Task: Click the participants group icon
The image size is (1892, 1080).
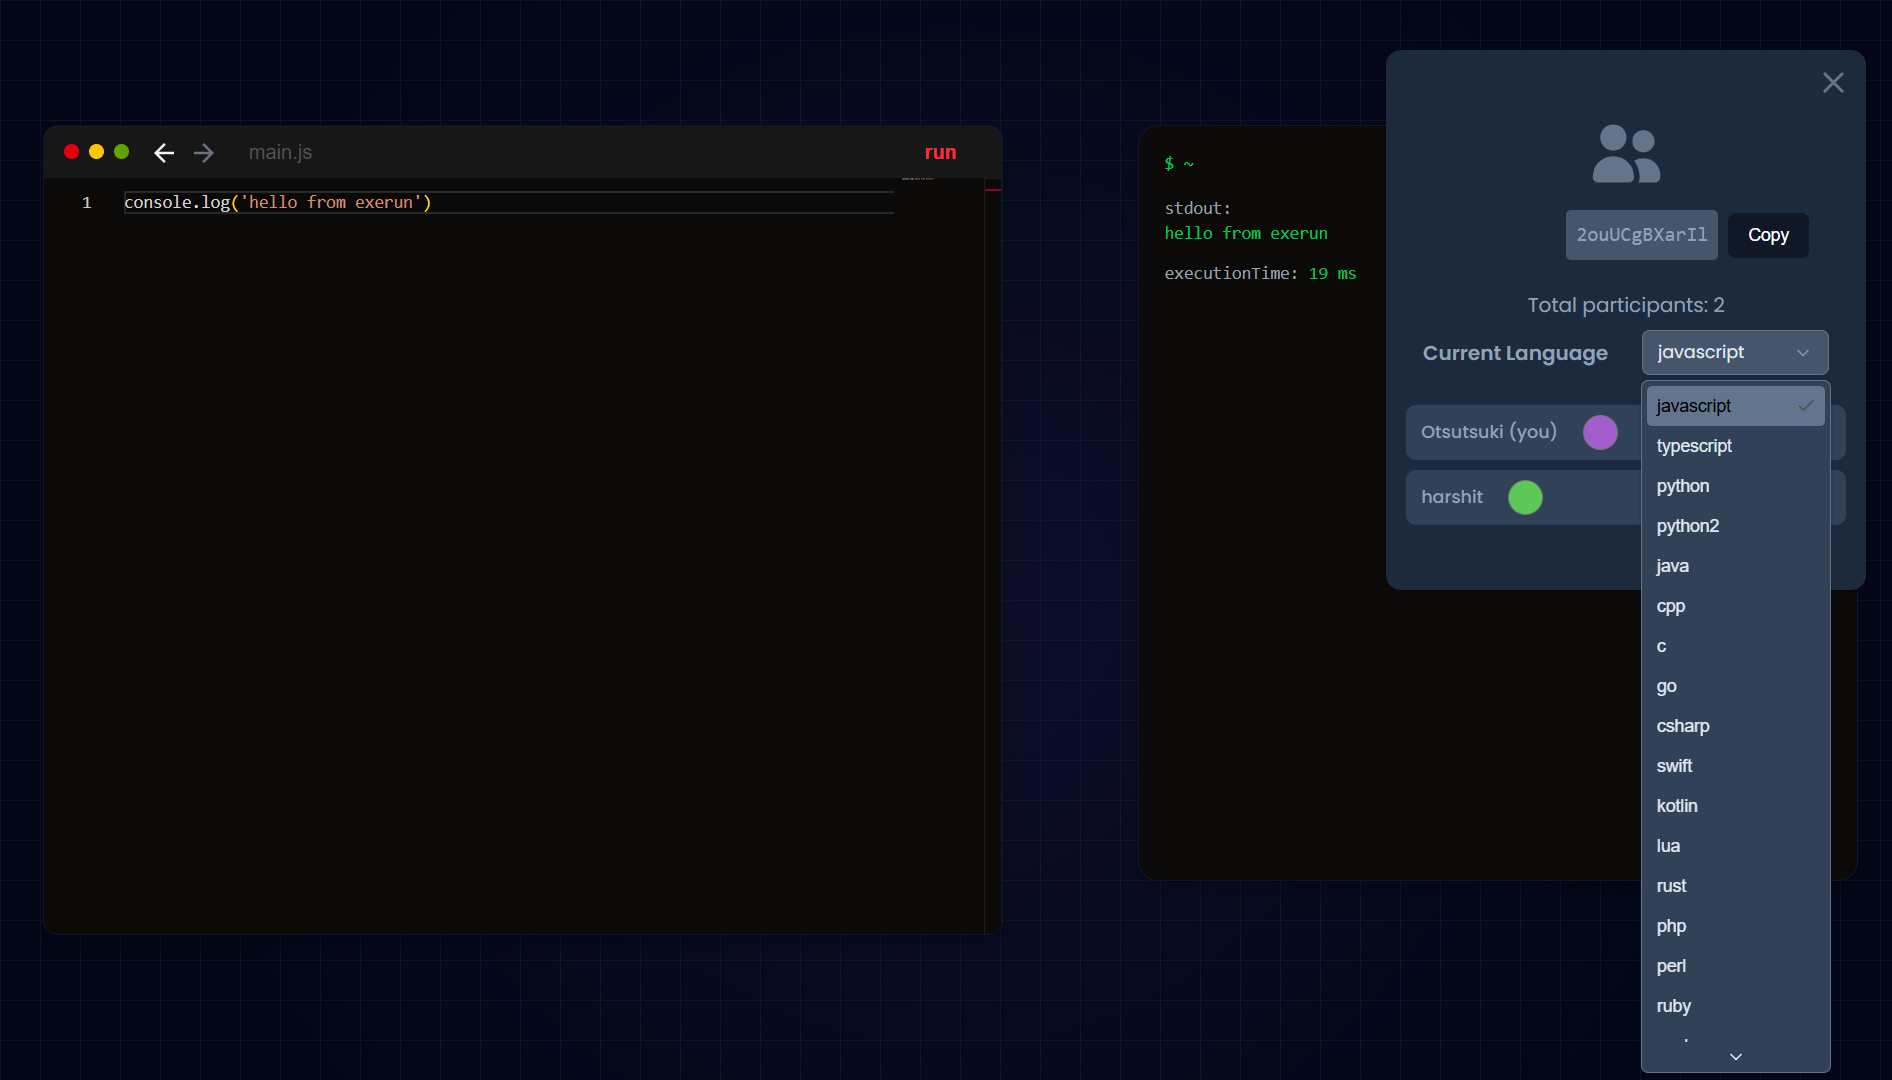Action: (x=1626, y=154)
